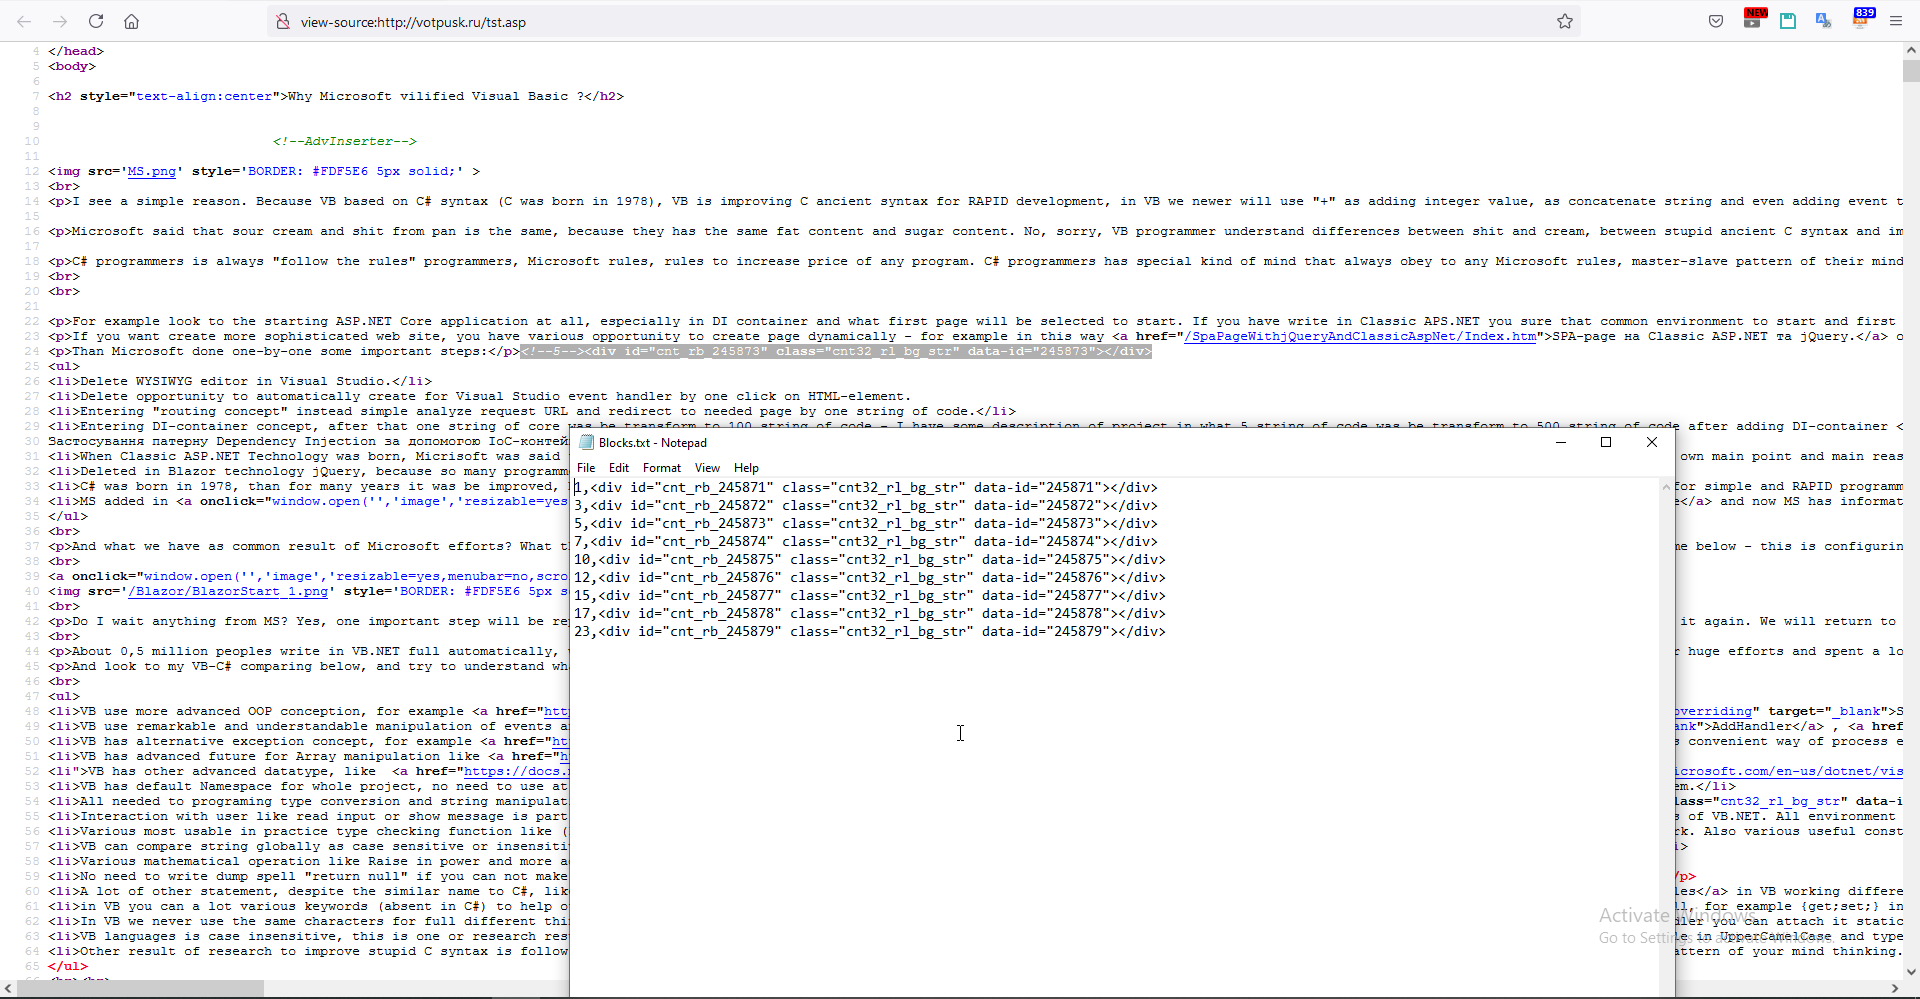Click the Notepad line with cnt_rb_245874

(866, 542)
